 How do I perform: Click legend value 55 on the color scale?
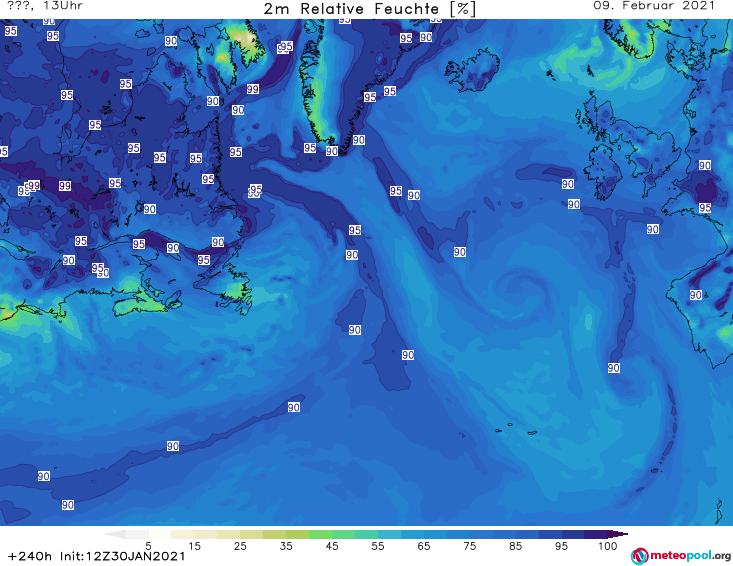[x=378, y=546]
